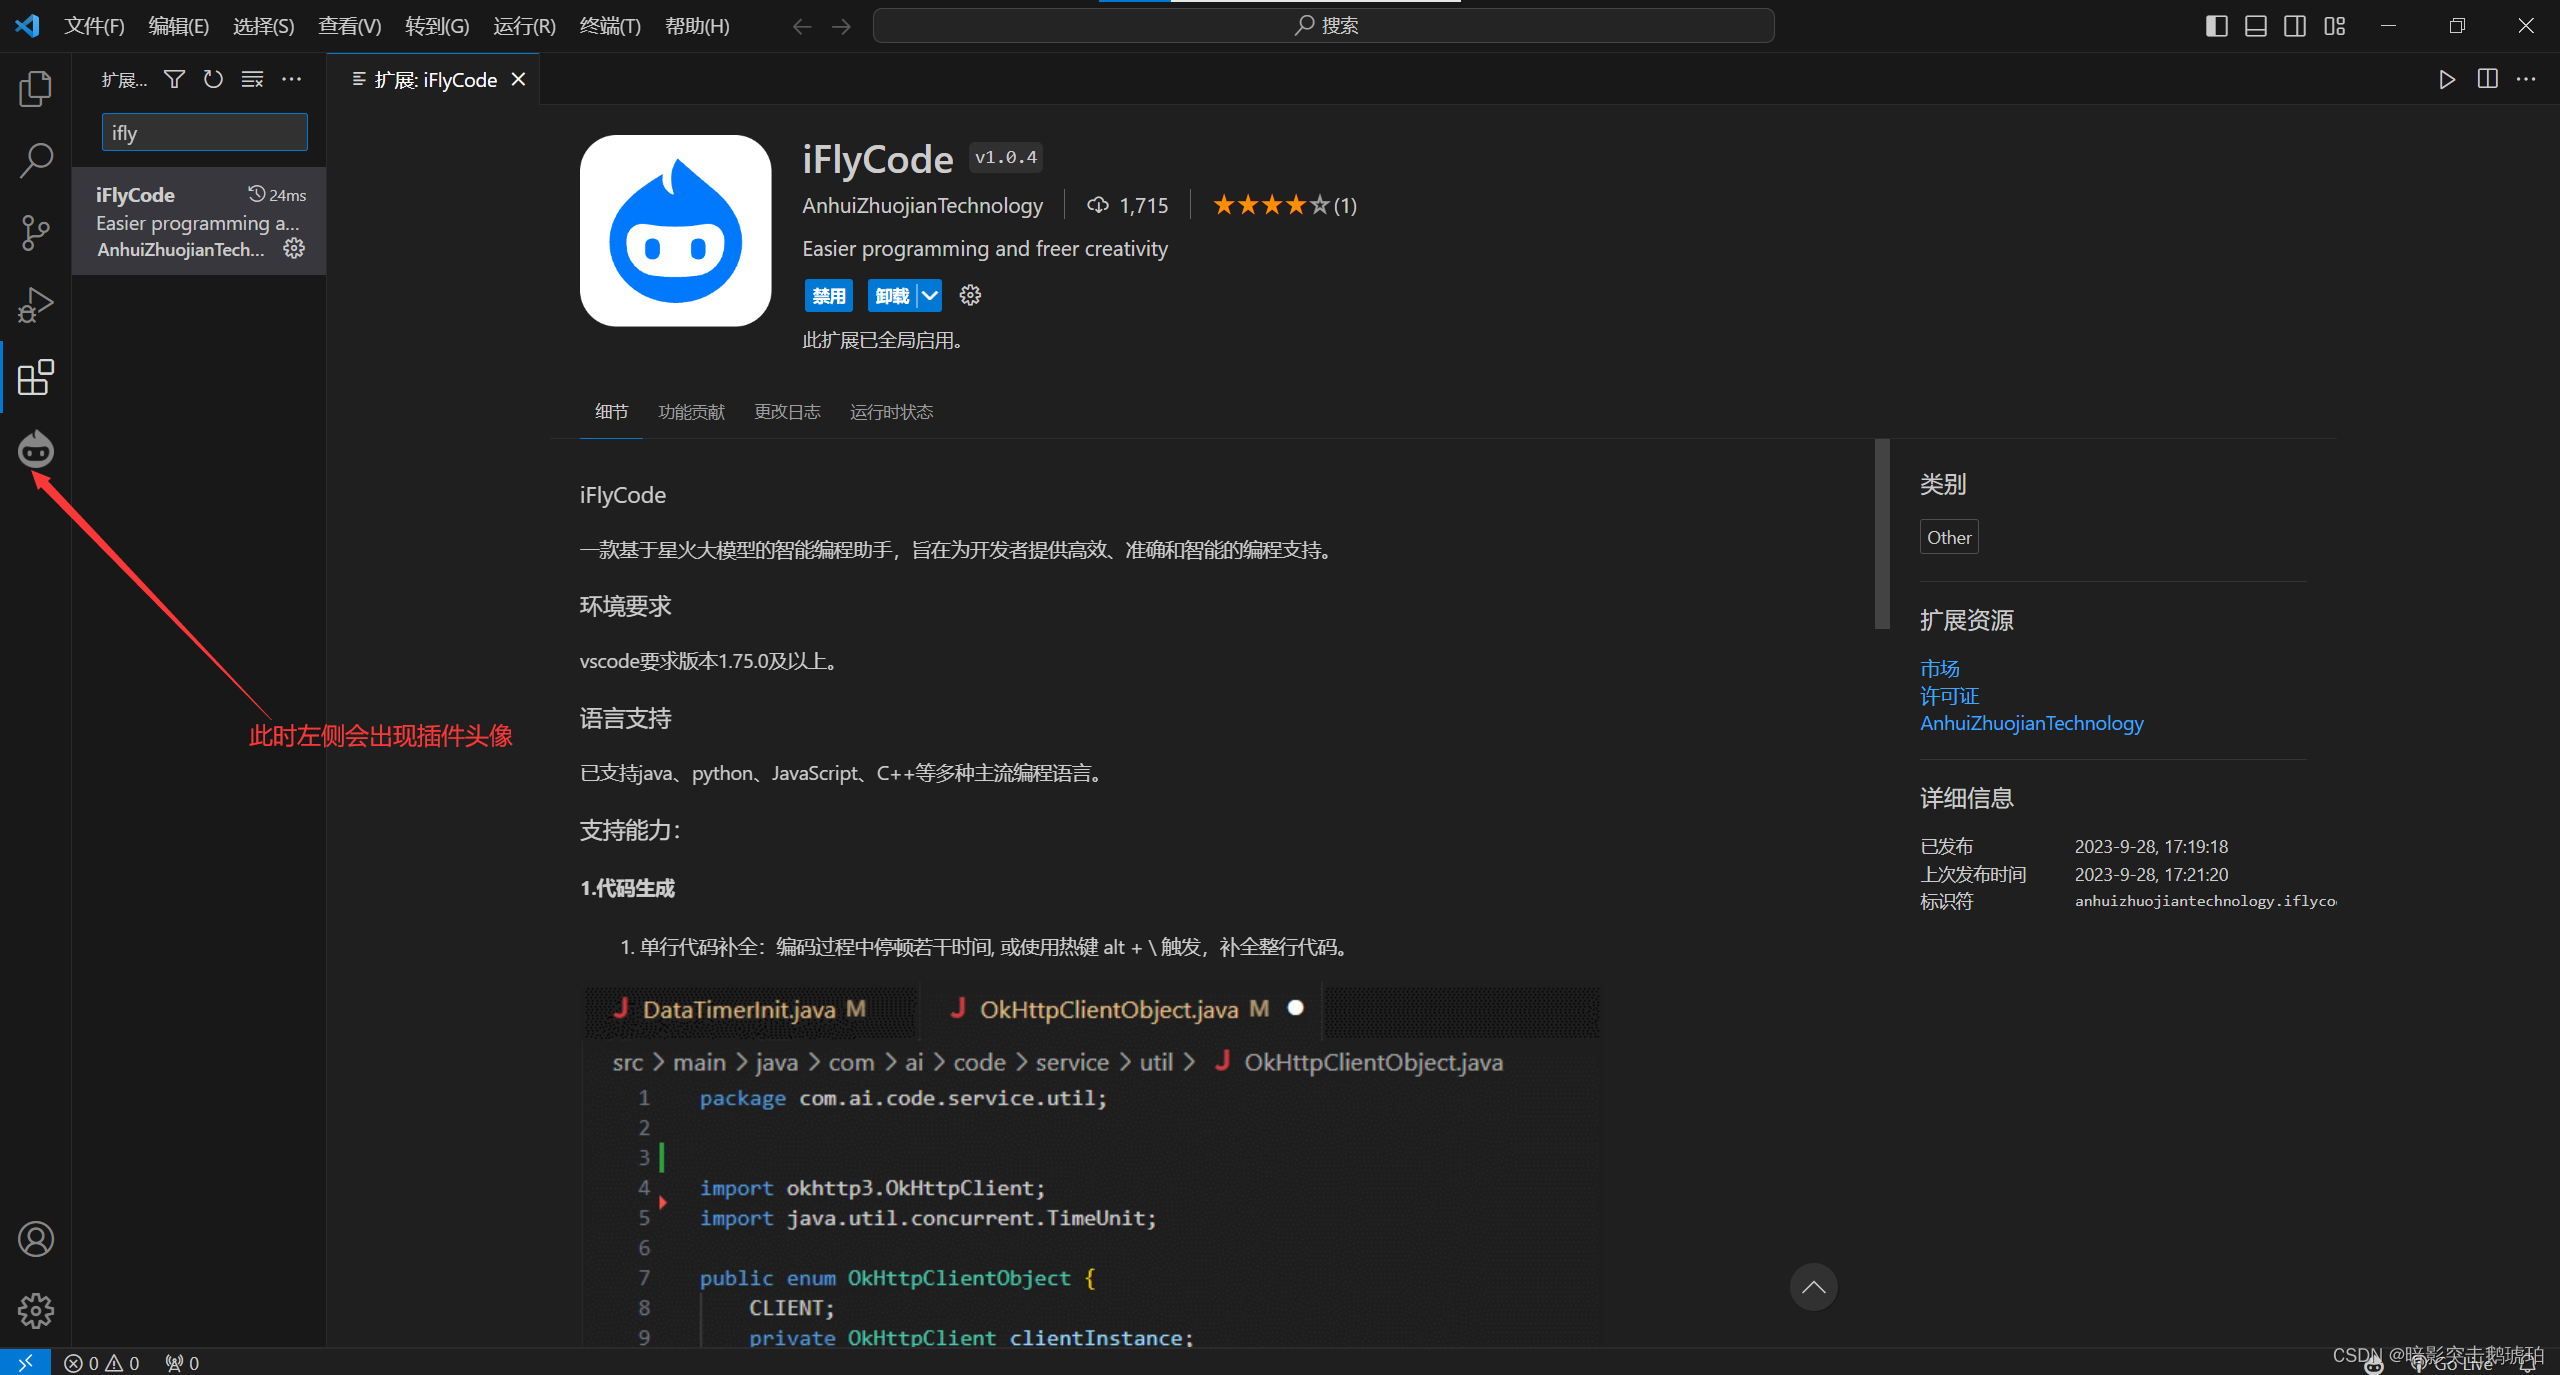
Task: Open the extensions more actions menu
Action: [291, 79]
